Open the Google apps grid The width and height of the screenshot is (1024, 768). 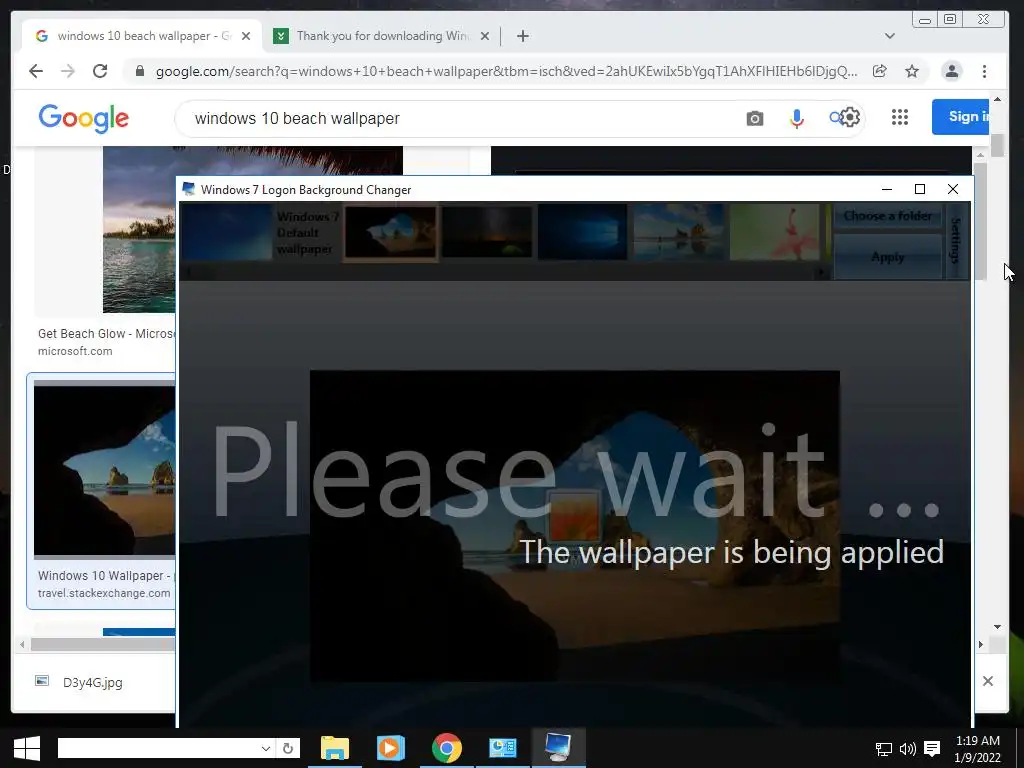900,117
